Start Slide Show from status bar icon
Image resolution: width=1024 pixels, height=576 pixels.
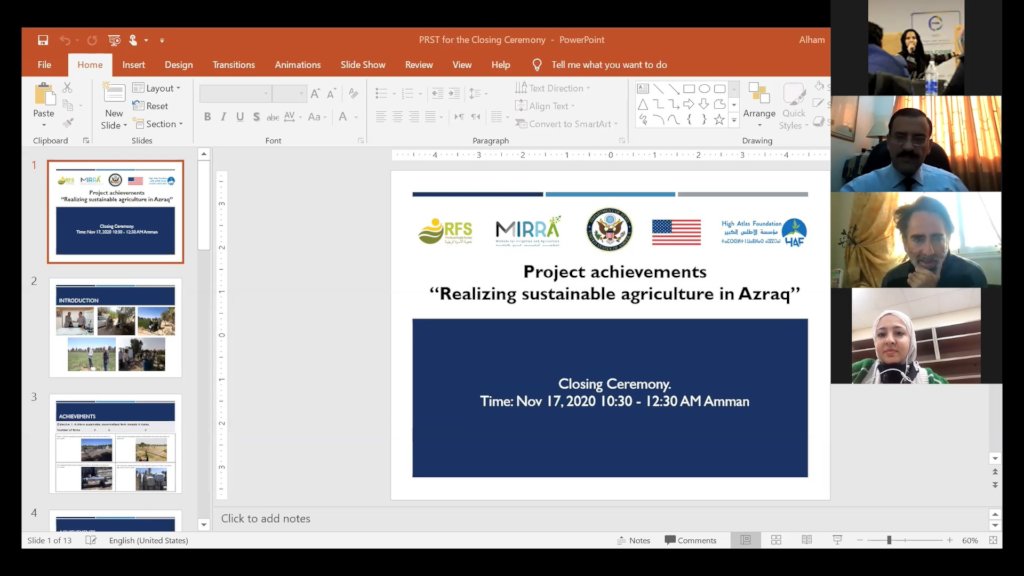click(837, 540)
